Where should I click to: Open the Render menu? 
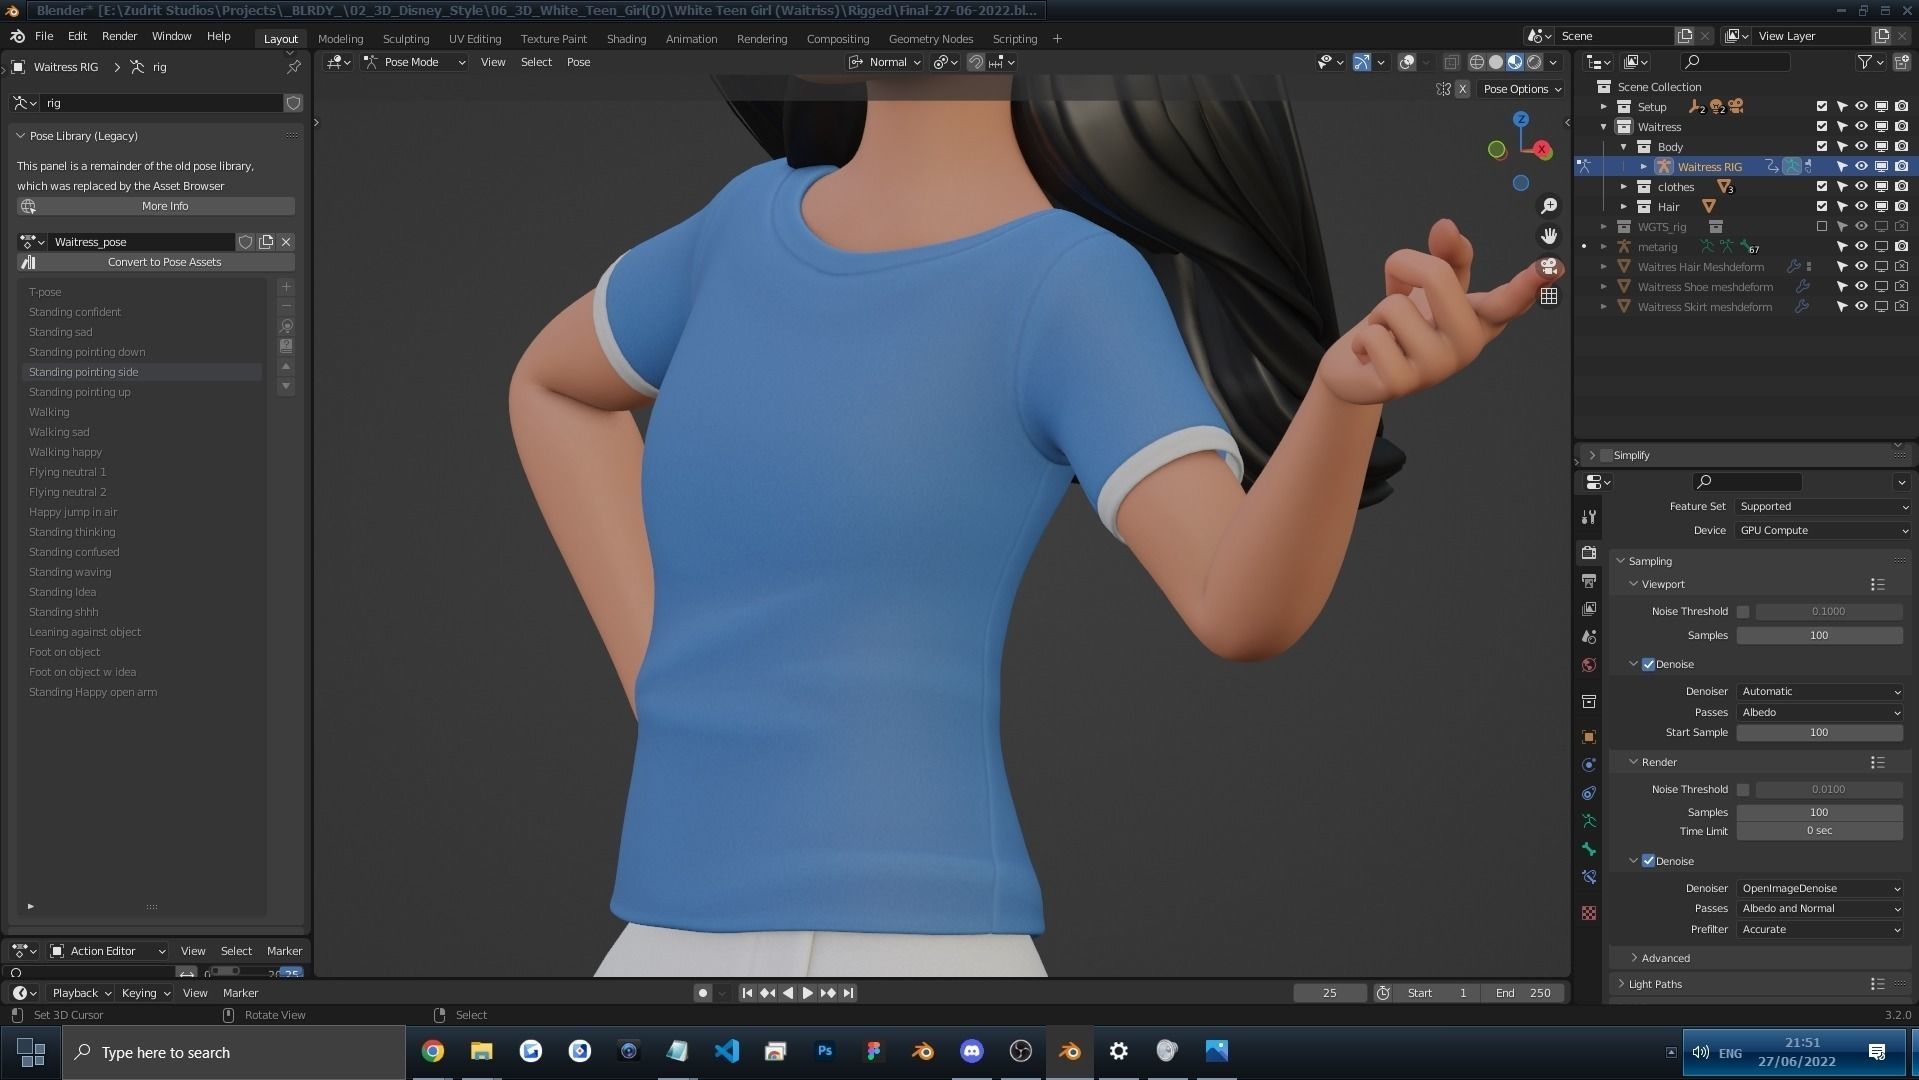[x=119, y=36]
